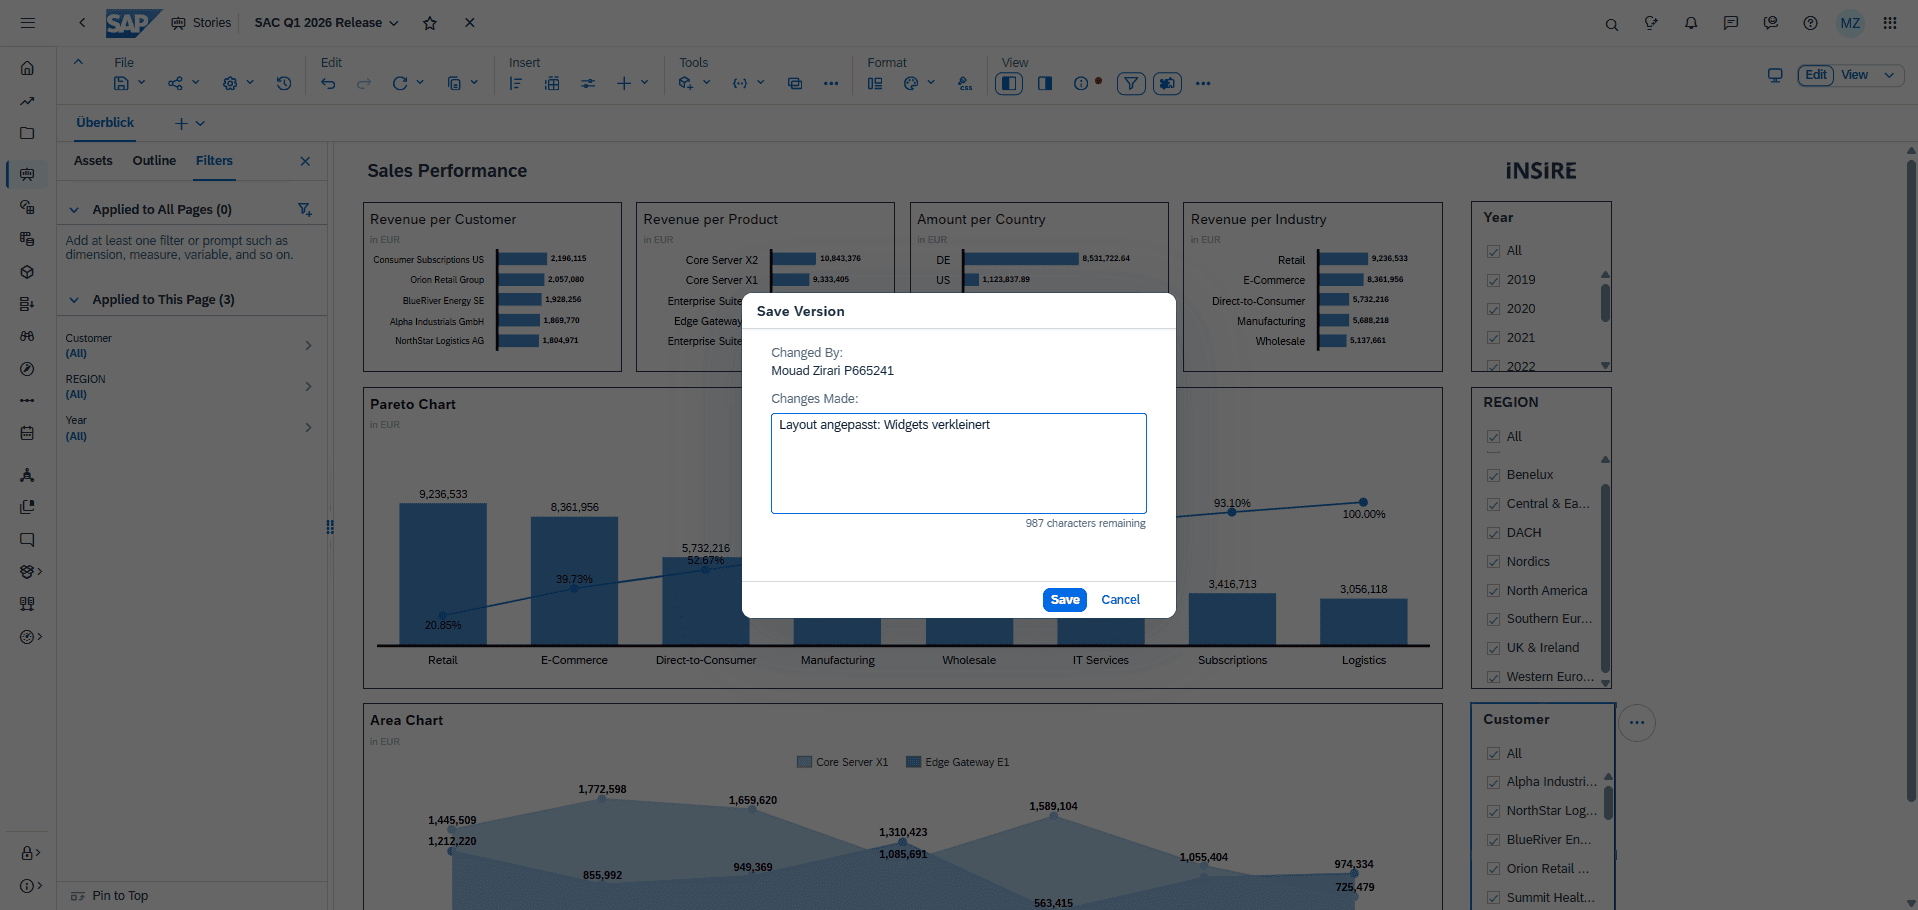Click the undo icon in Edit
The height and width of the screenshot is (910, 1918).
(328, 84)
